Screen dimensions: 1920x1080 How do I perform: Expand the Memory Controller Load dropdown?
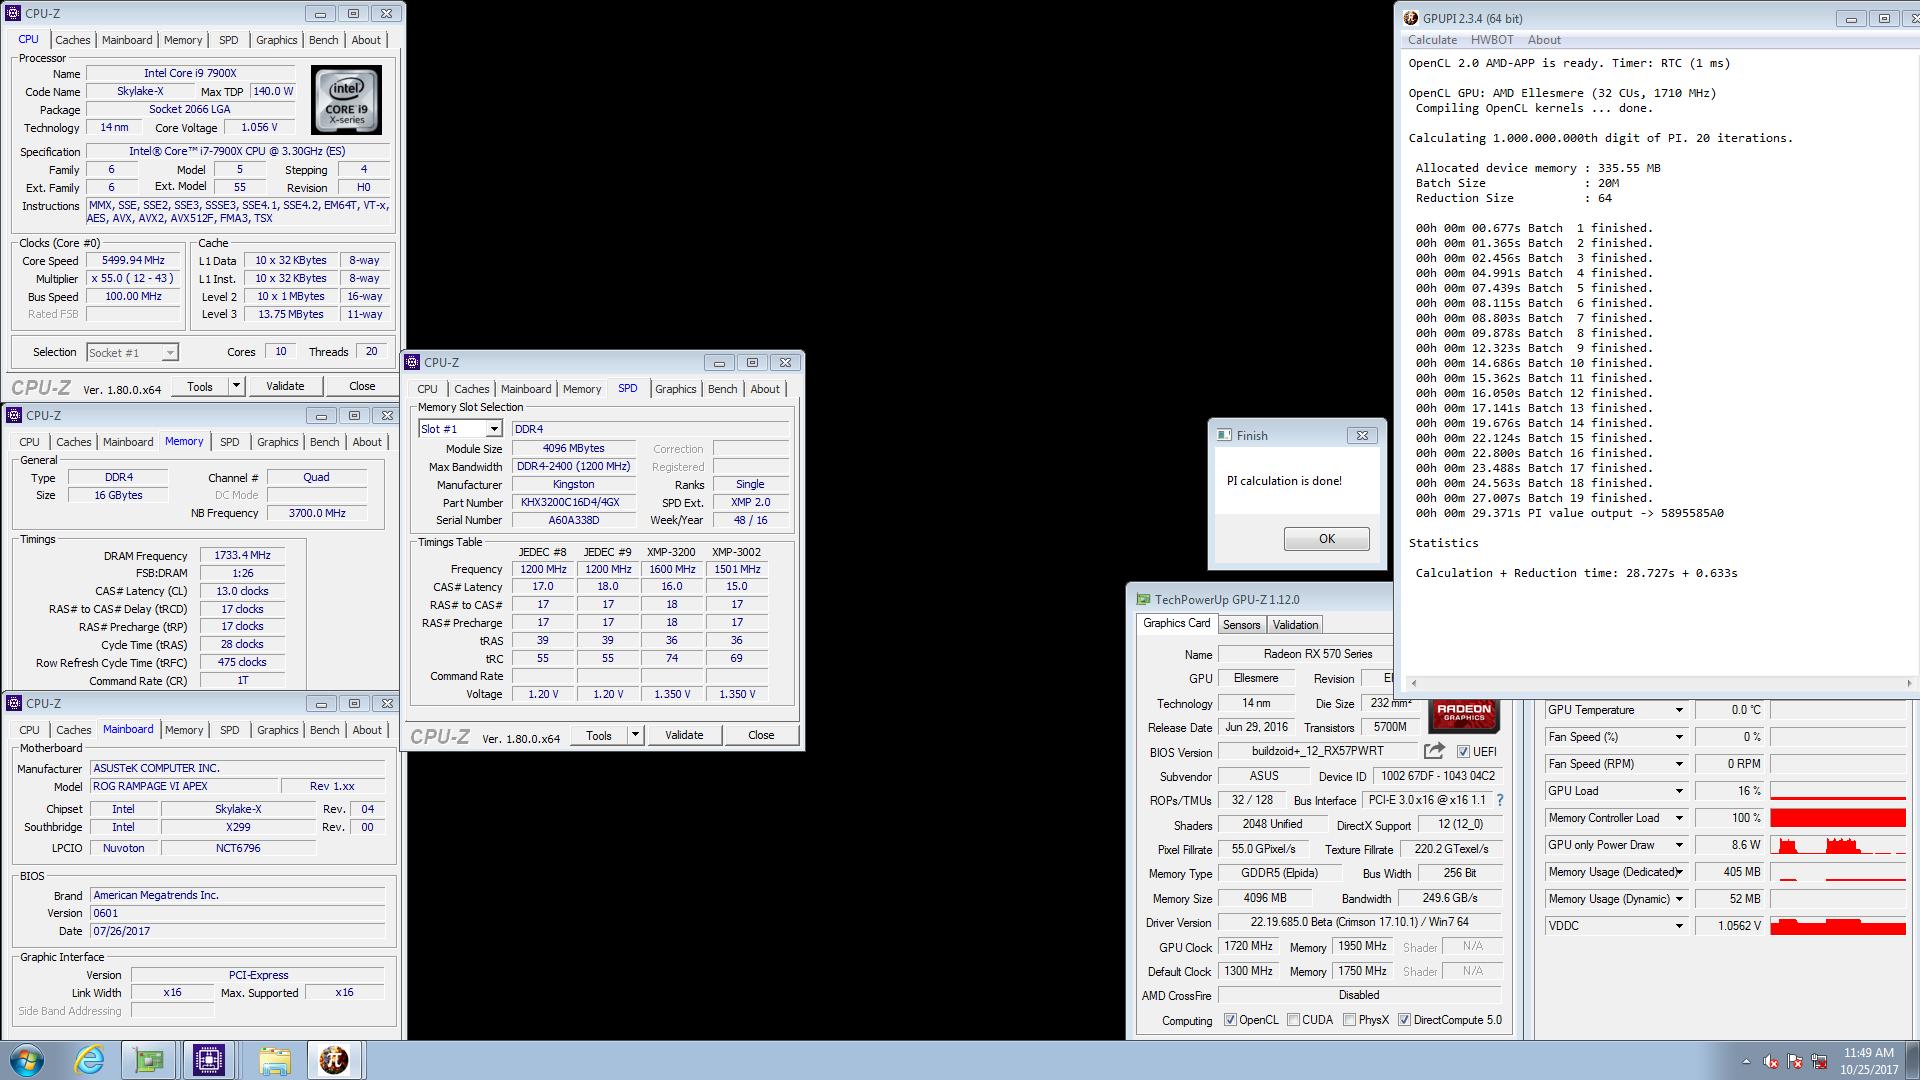(x=1679, y=818)
